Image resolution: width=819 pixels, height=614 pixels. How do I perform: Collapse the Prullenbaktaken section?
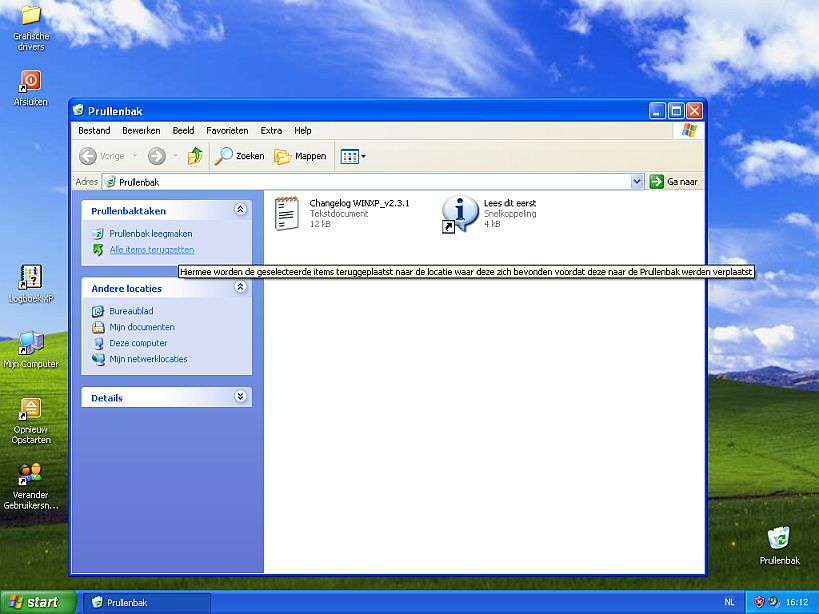coord(240,210)
